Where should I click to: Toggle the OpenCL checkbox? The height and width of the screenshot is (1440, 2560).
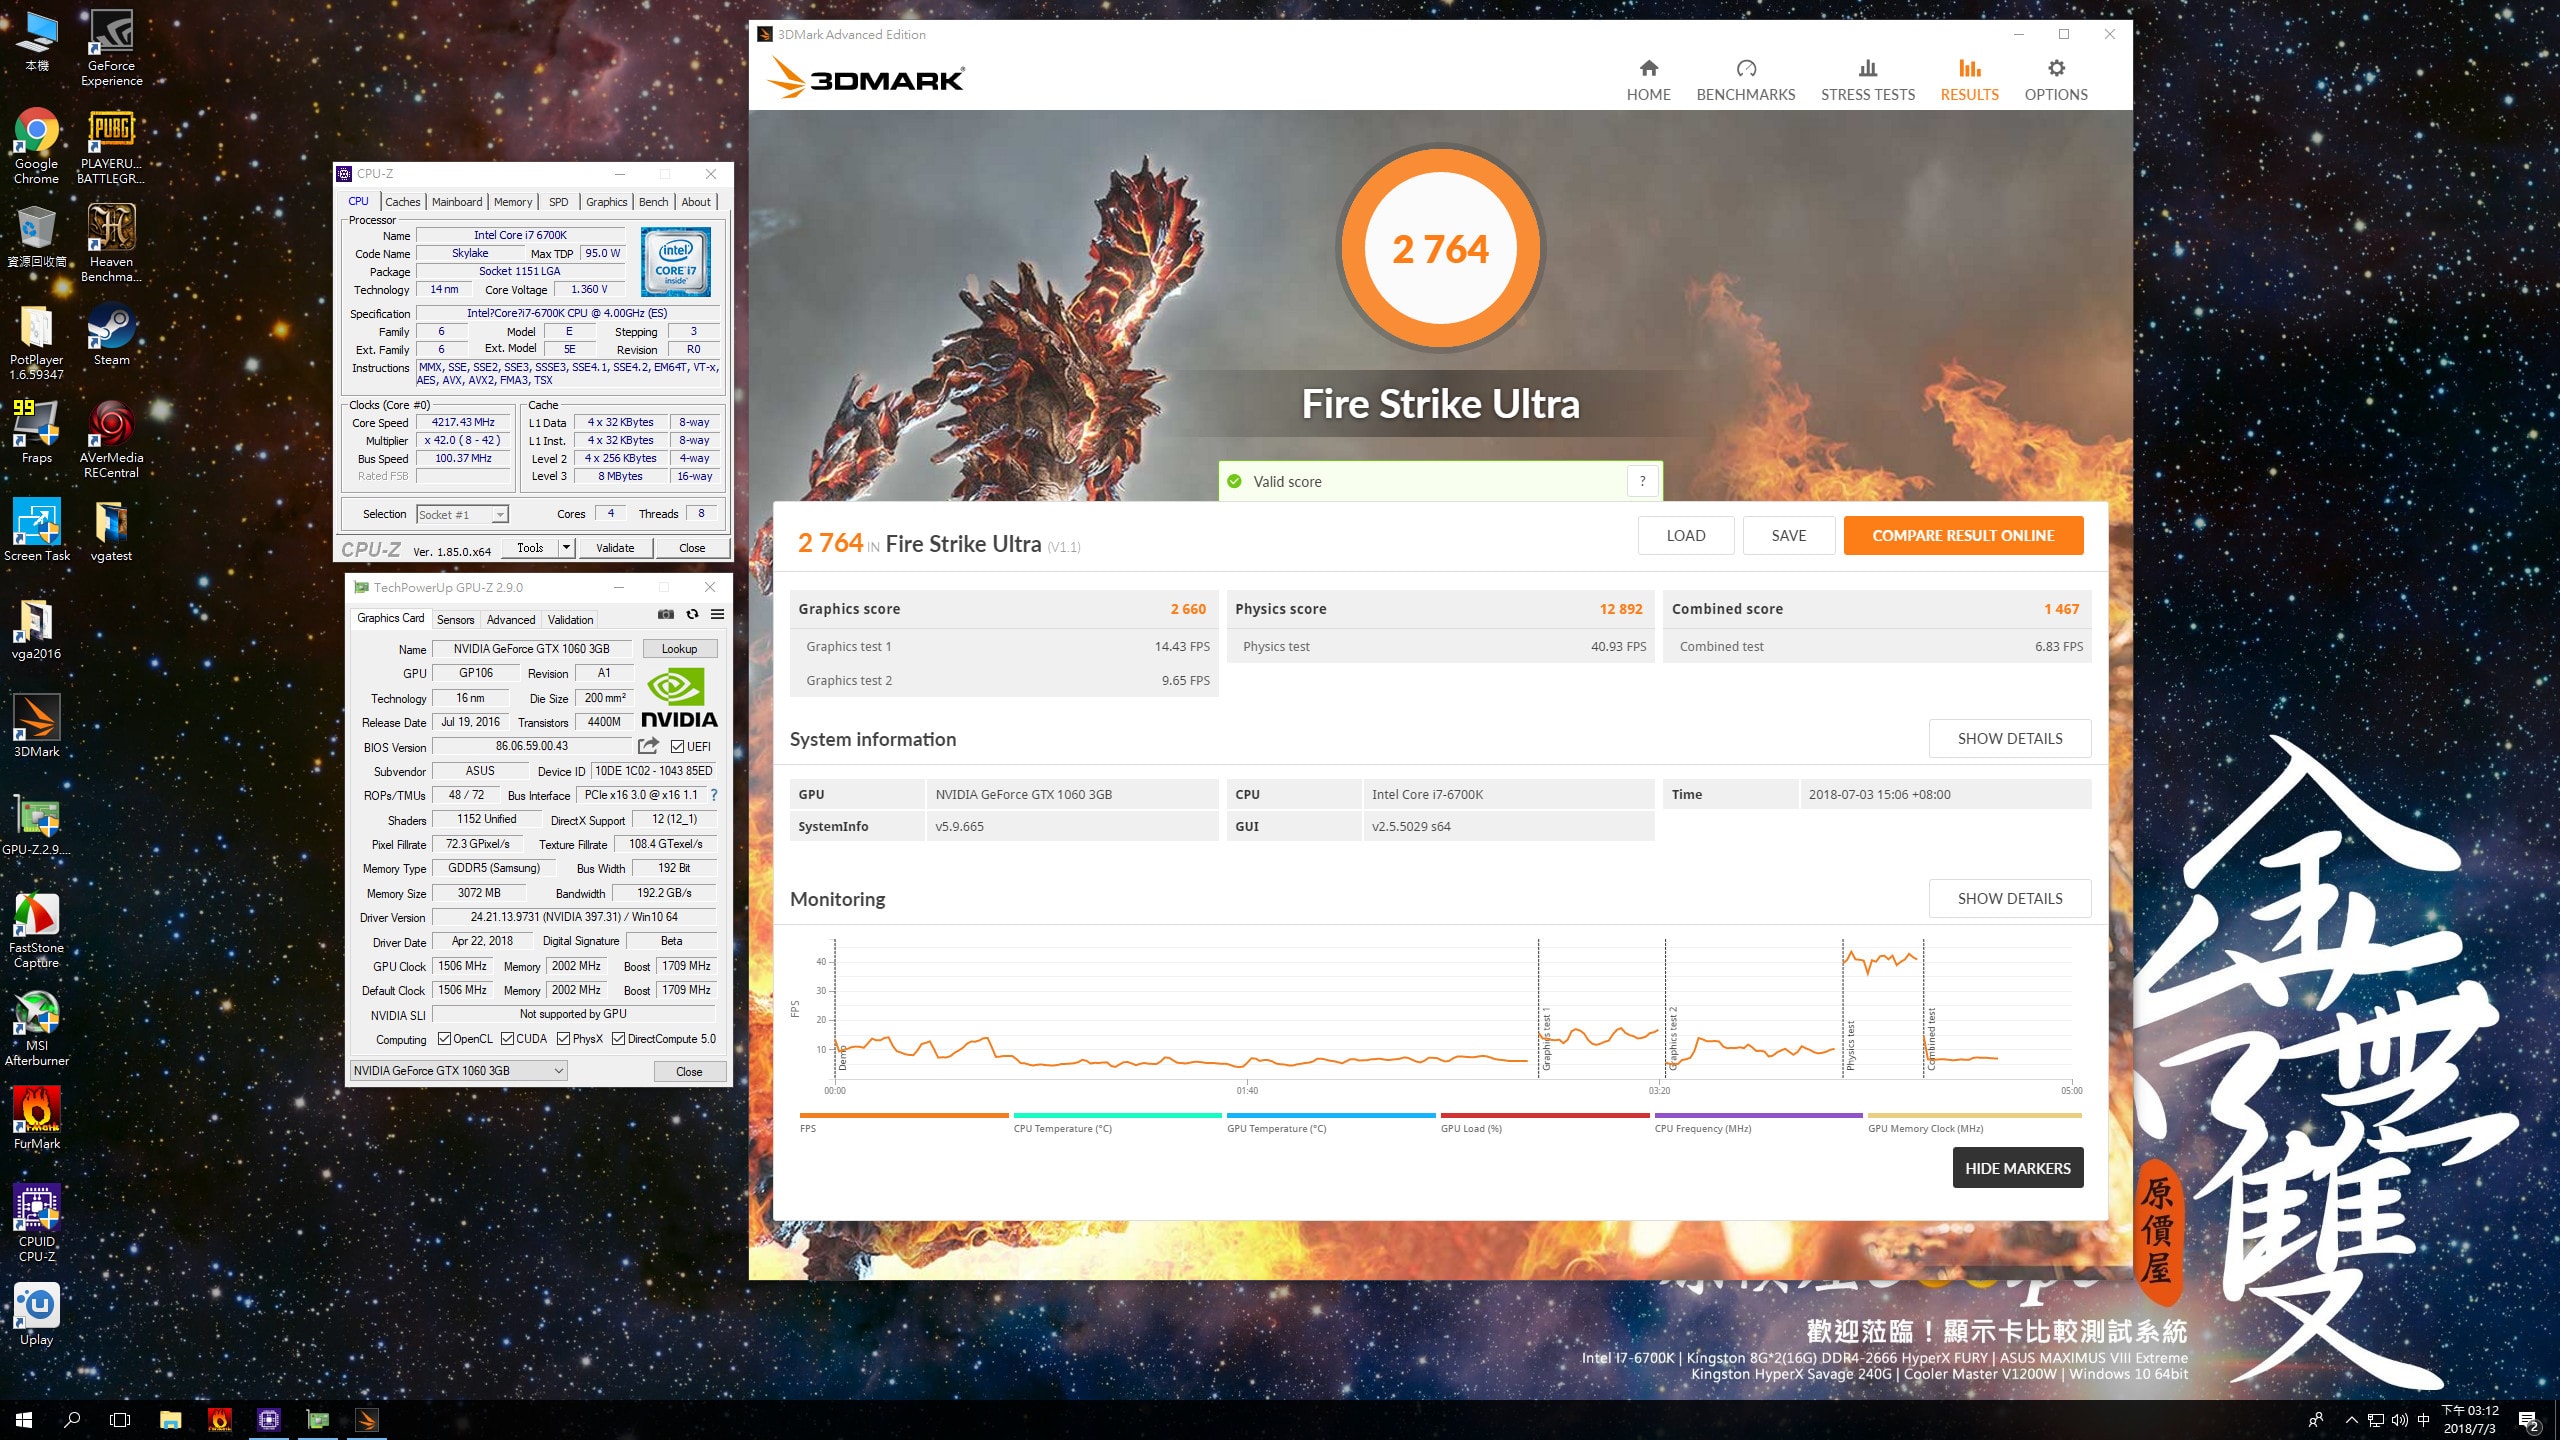coord(444,1039)
